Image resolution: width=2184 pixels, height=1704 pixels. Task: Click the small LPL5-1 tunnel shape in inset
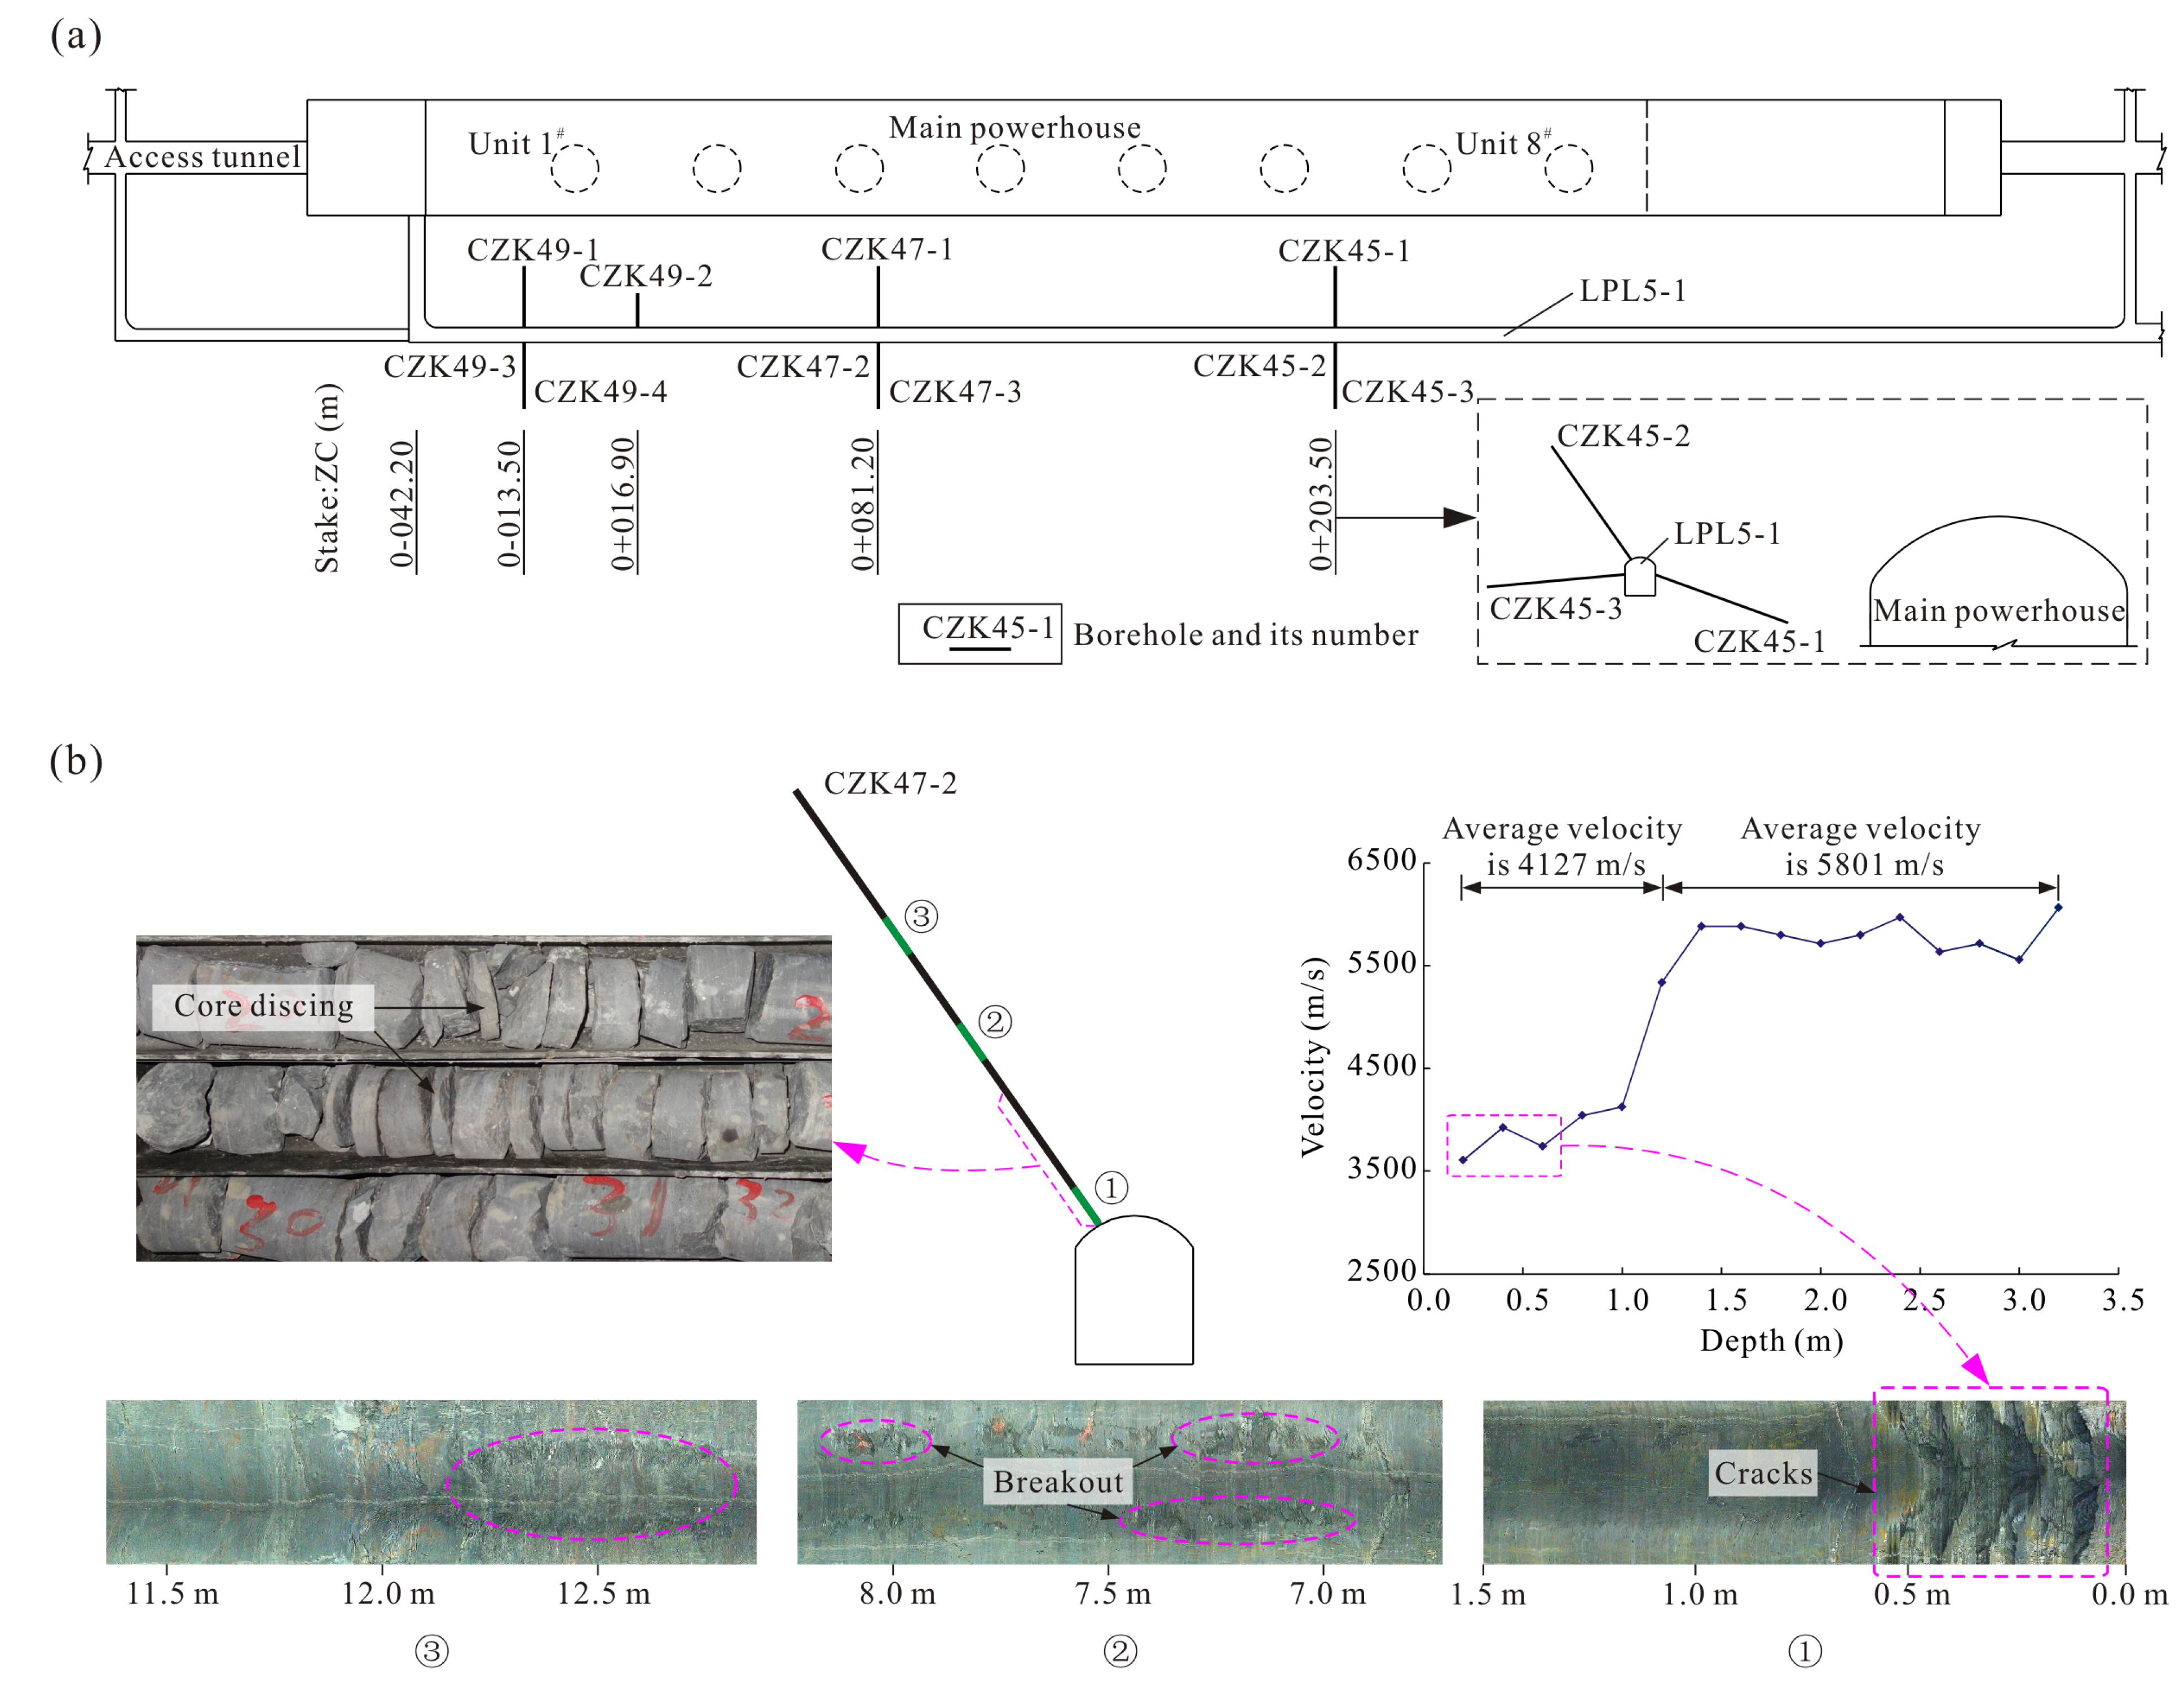pos(1640,578)
